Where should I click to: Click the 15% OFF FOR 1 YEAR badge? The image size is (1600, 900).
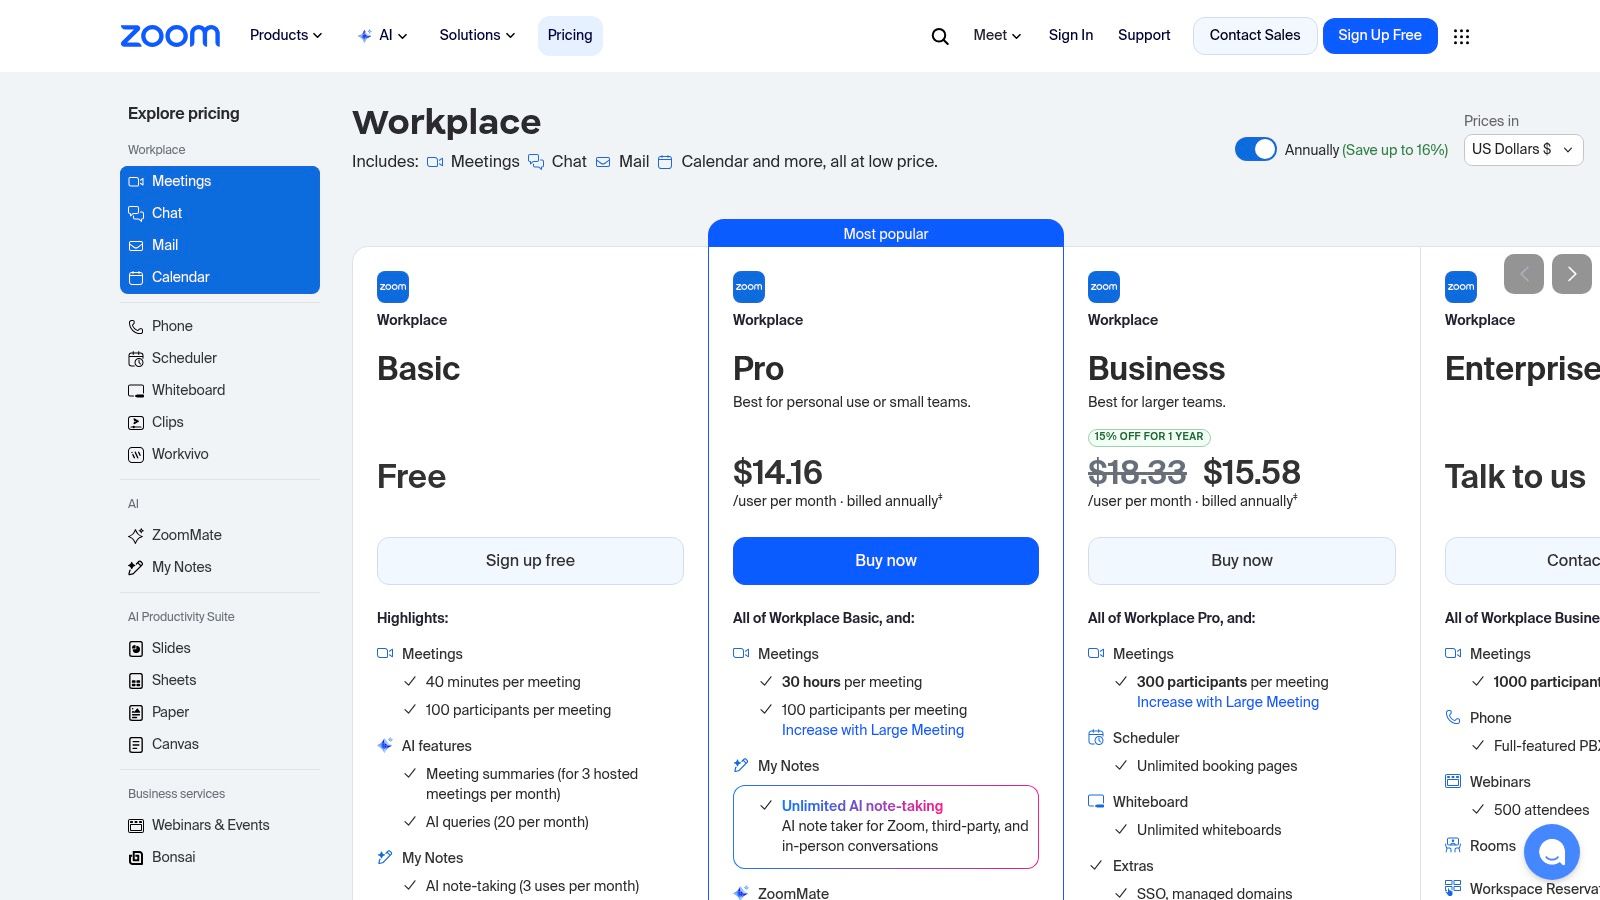point(1149,437)
